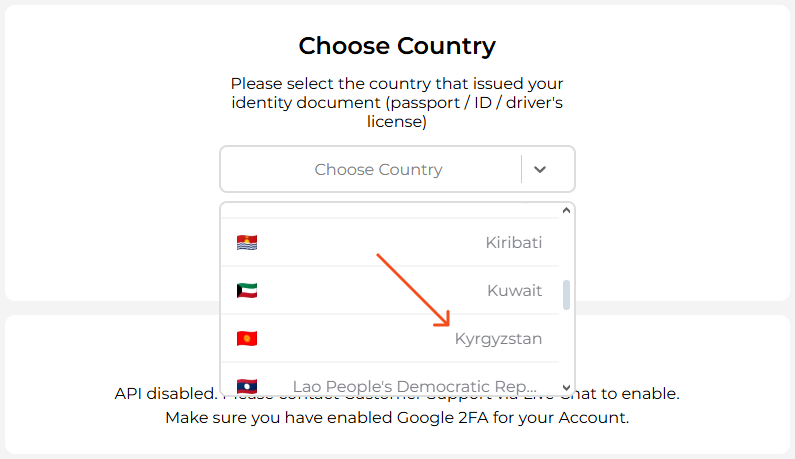
Task: Select Kiribati from the country list
Action: (390, 242)
